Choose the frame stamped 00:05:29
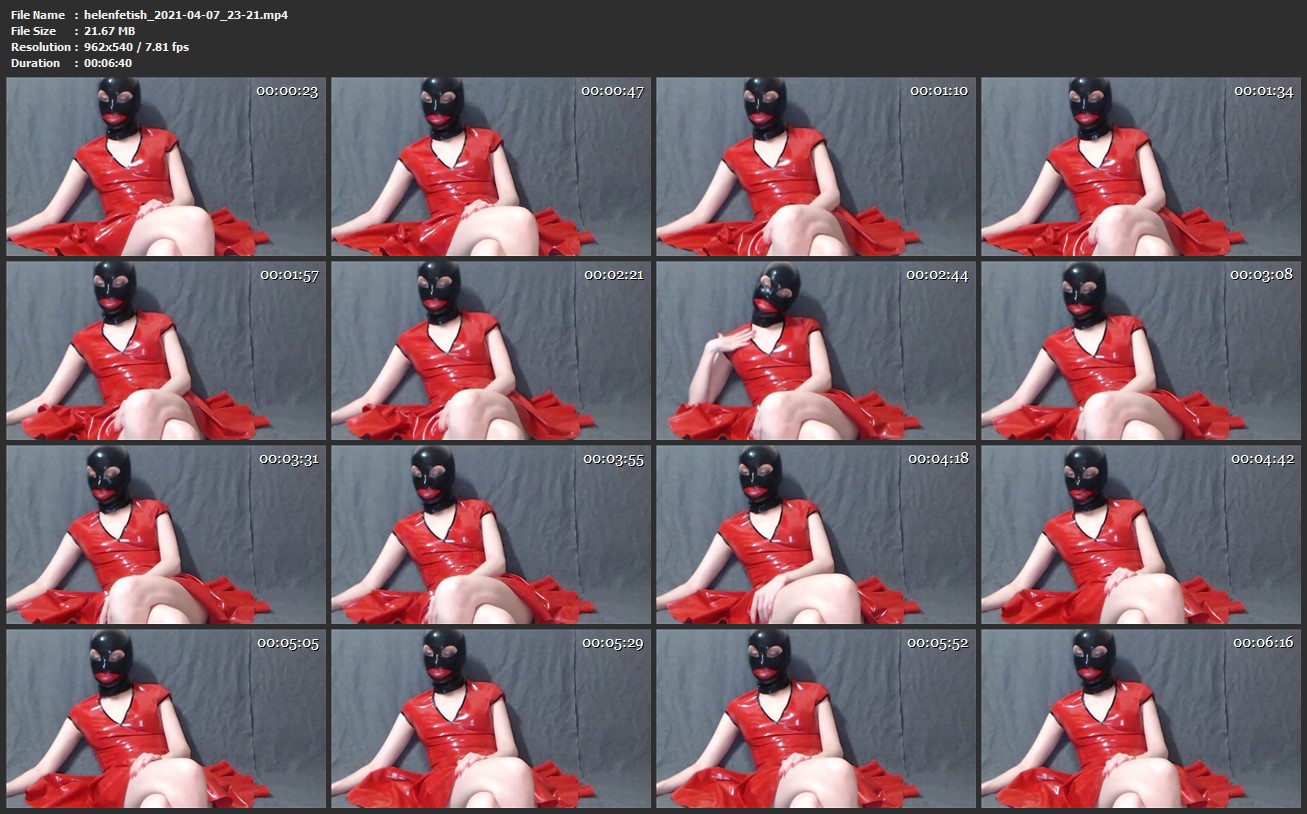The height and width of the screenshot is (814, 1307). click(x=491, y=719)
